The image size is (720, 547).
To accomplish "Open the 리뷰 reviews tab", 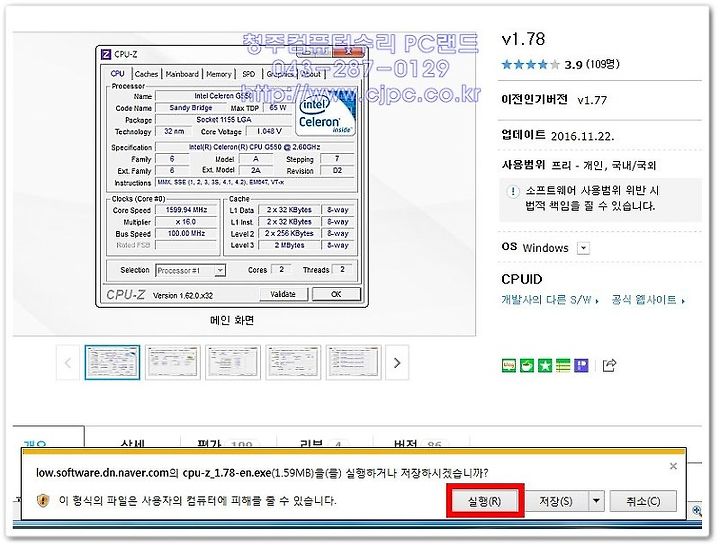I will pyautogui.click(x=325, y=443).
